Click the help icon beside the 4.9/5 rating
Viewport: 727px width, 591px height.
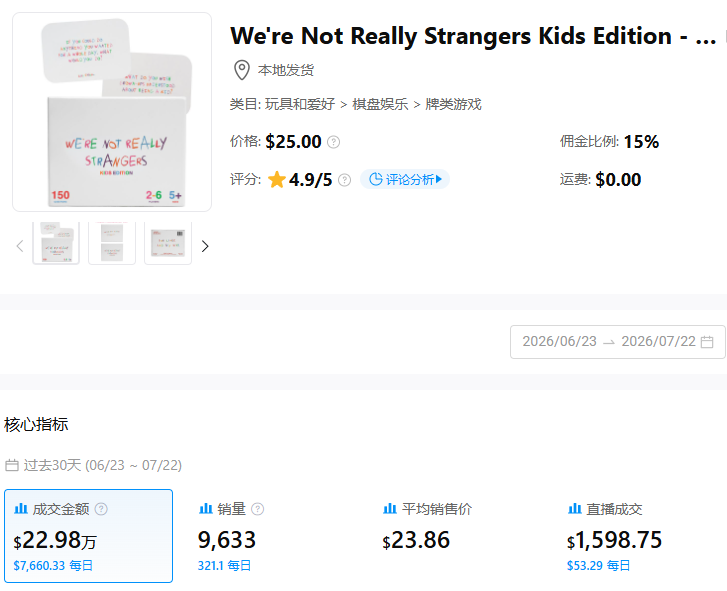click(344, 180)
